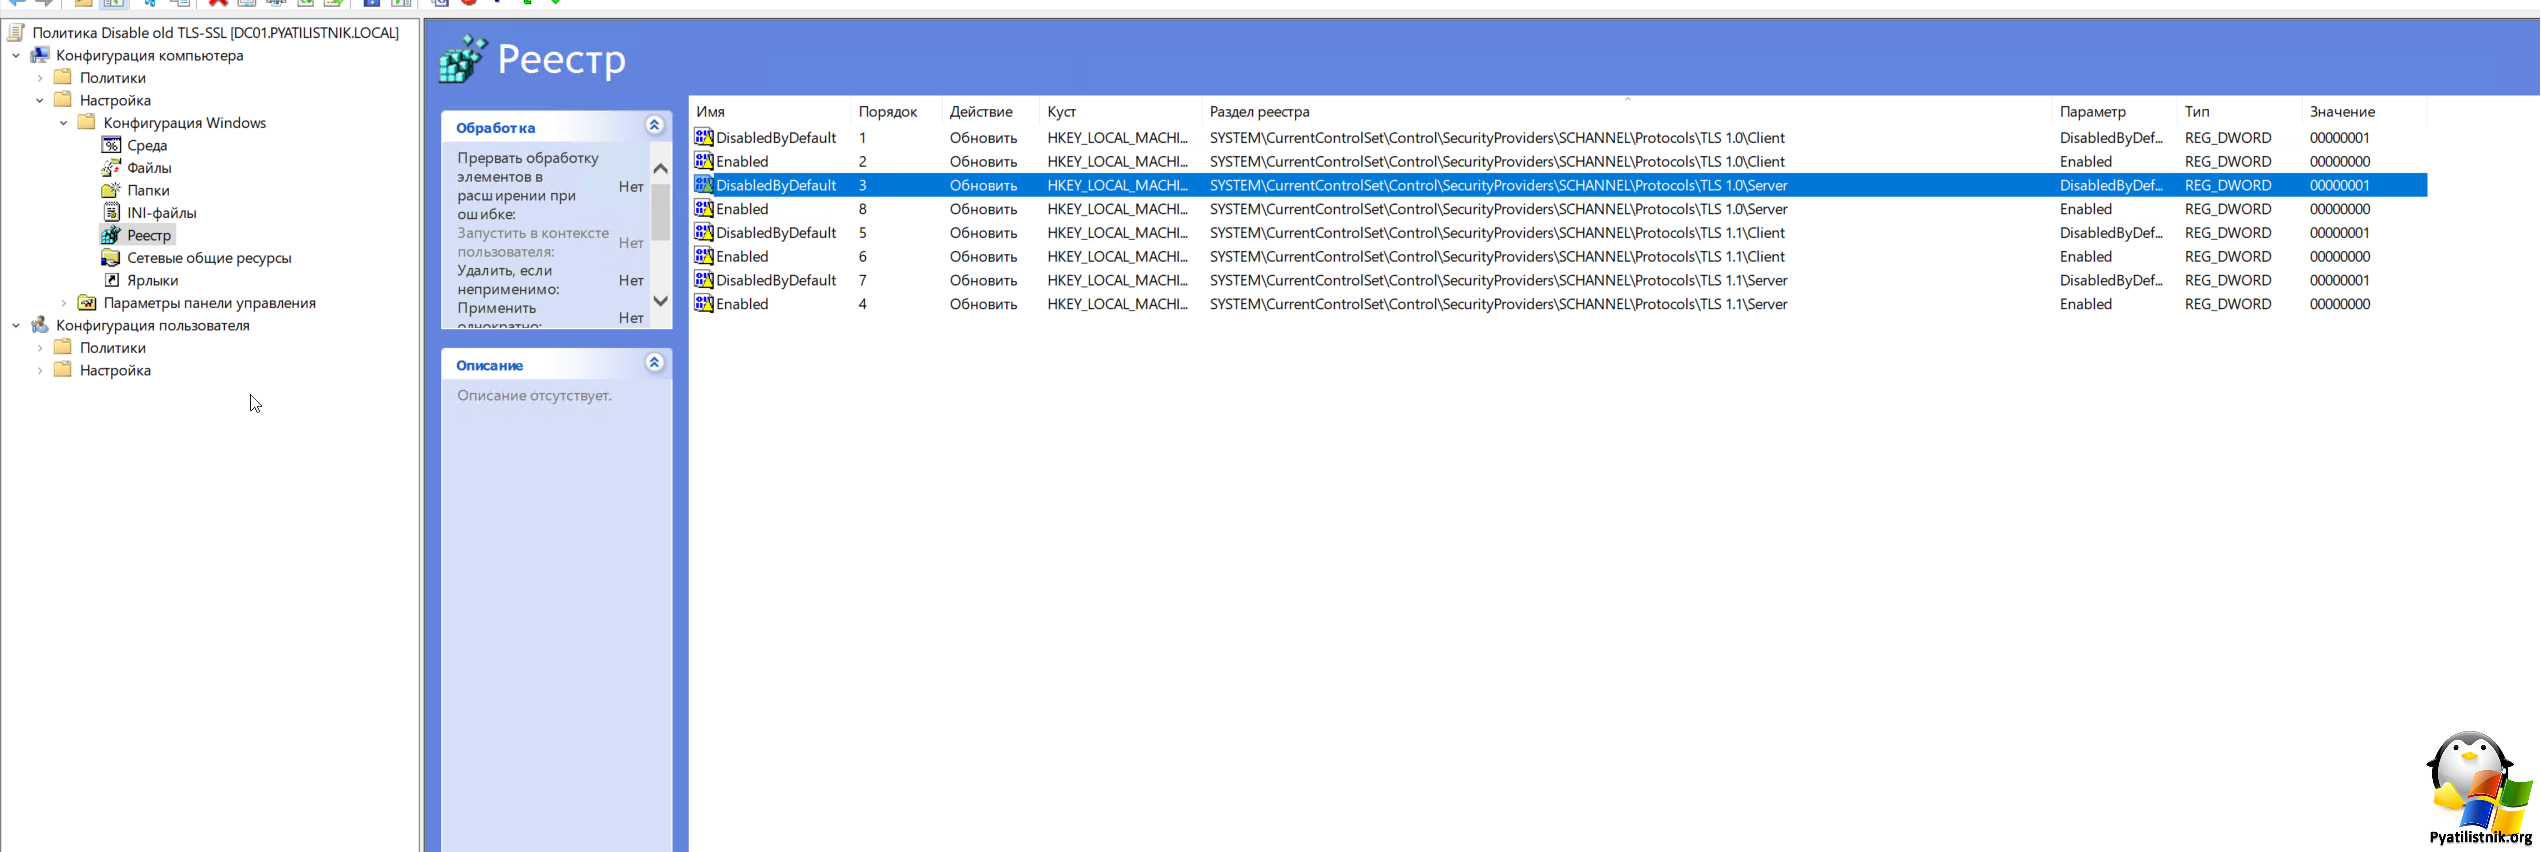This screenshot has width=2541, height=852.
Task: Open the Папки folder preference icon
Action: (x=111, y=190)
